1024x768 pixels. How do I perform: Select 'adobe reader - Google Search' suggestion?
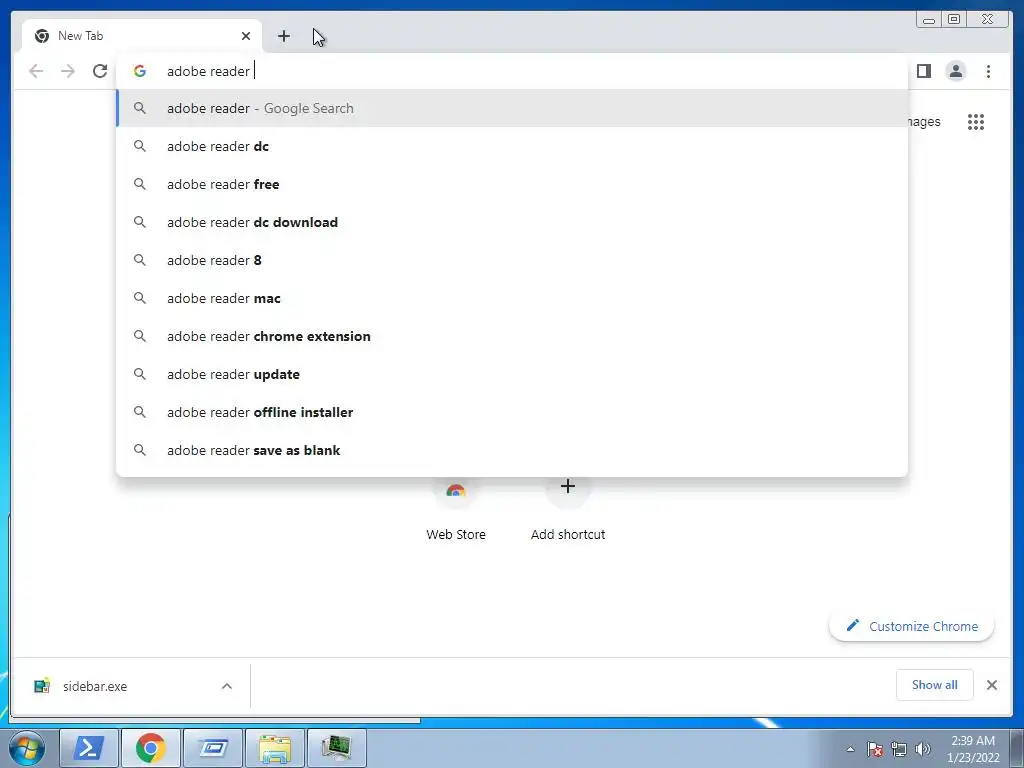pos(512,108)
